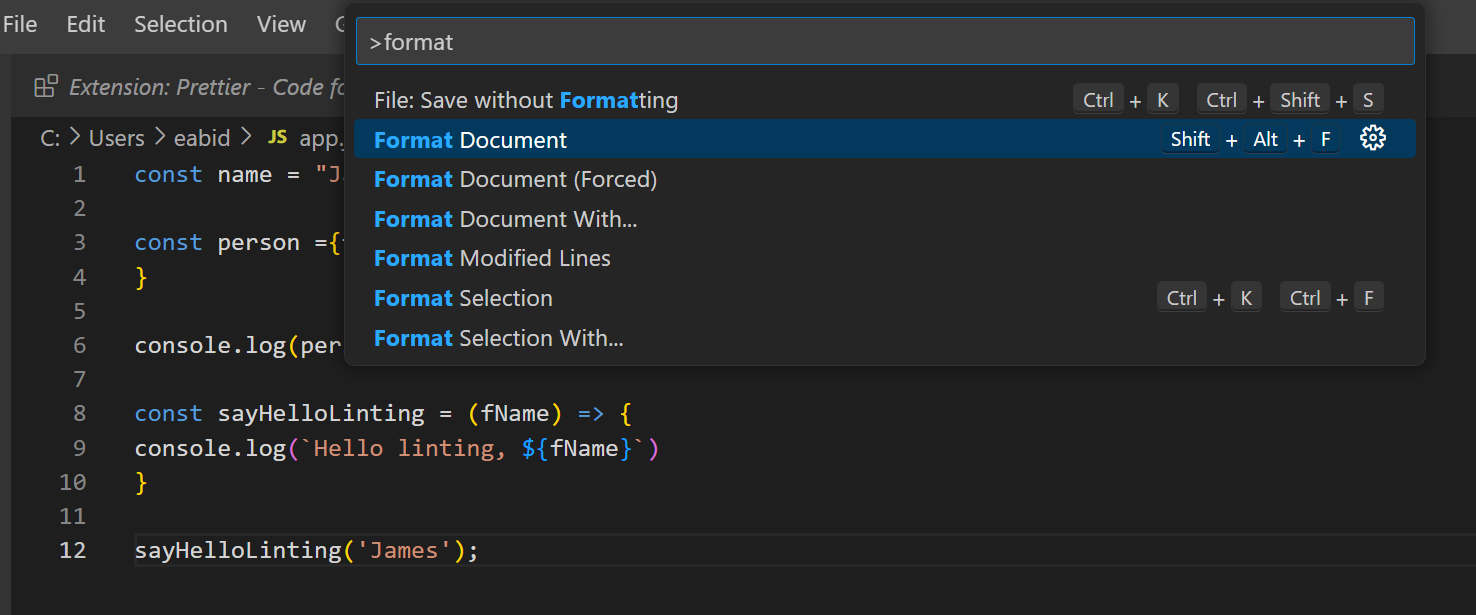Screen dimensions: 1476x615
Task: Expand the Users breadcrumb folder
Action: tap(116, 138)
